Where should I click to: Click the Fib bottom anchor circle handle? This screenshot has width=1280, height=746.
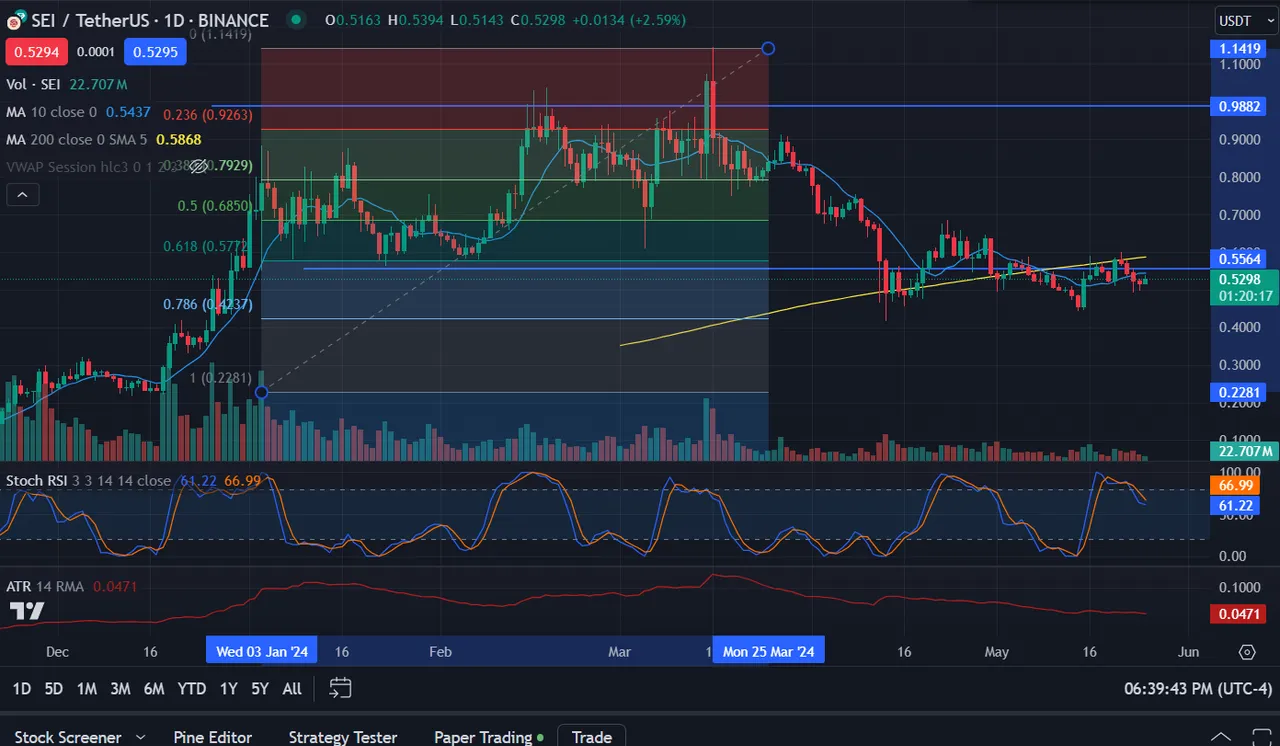[262, 392]
